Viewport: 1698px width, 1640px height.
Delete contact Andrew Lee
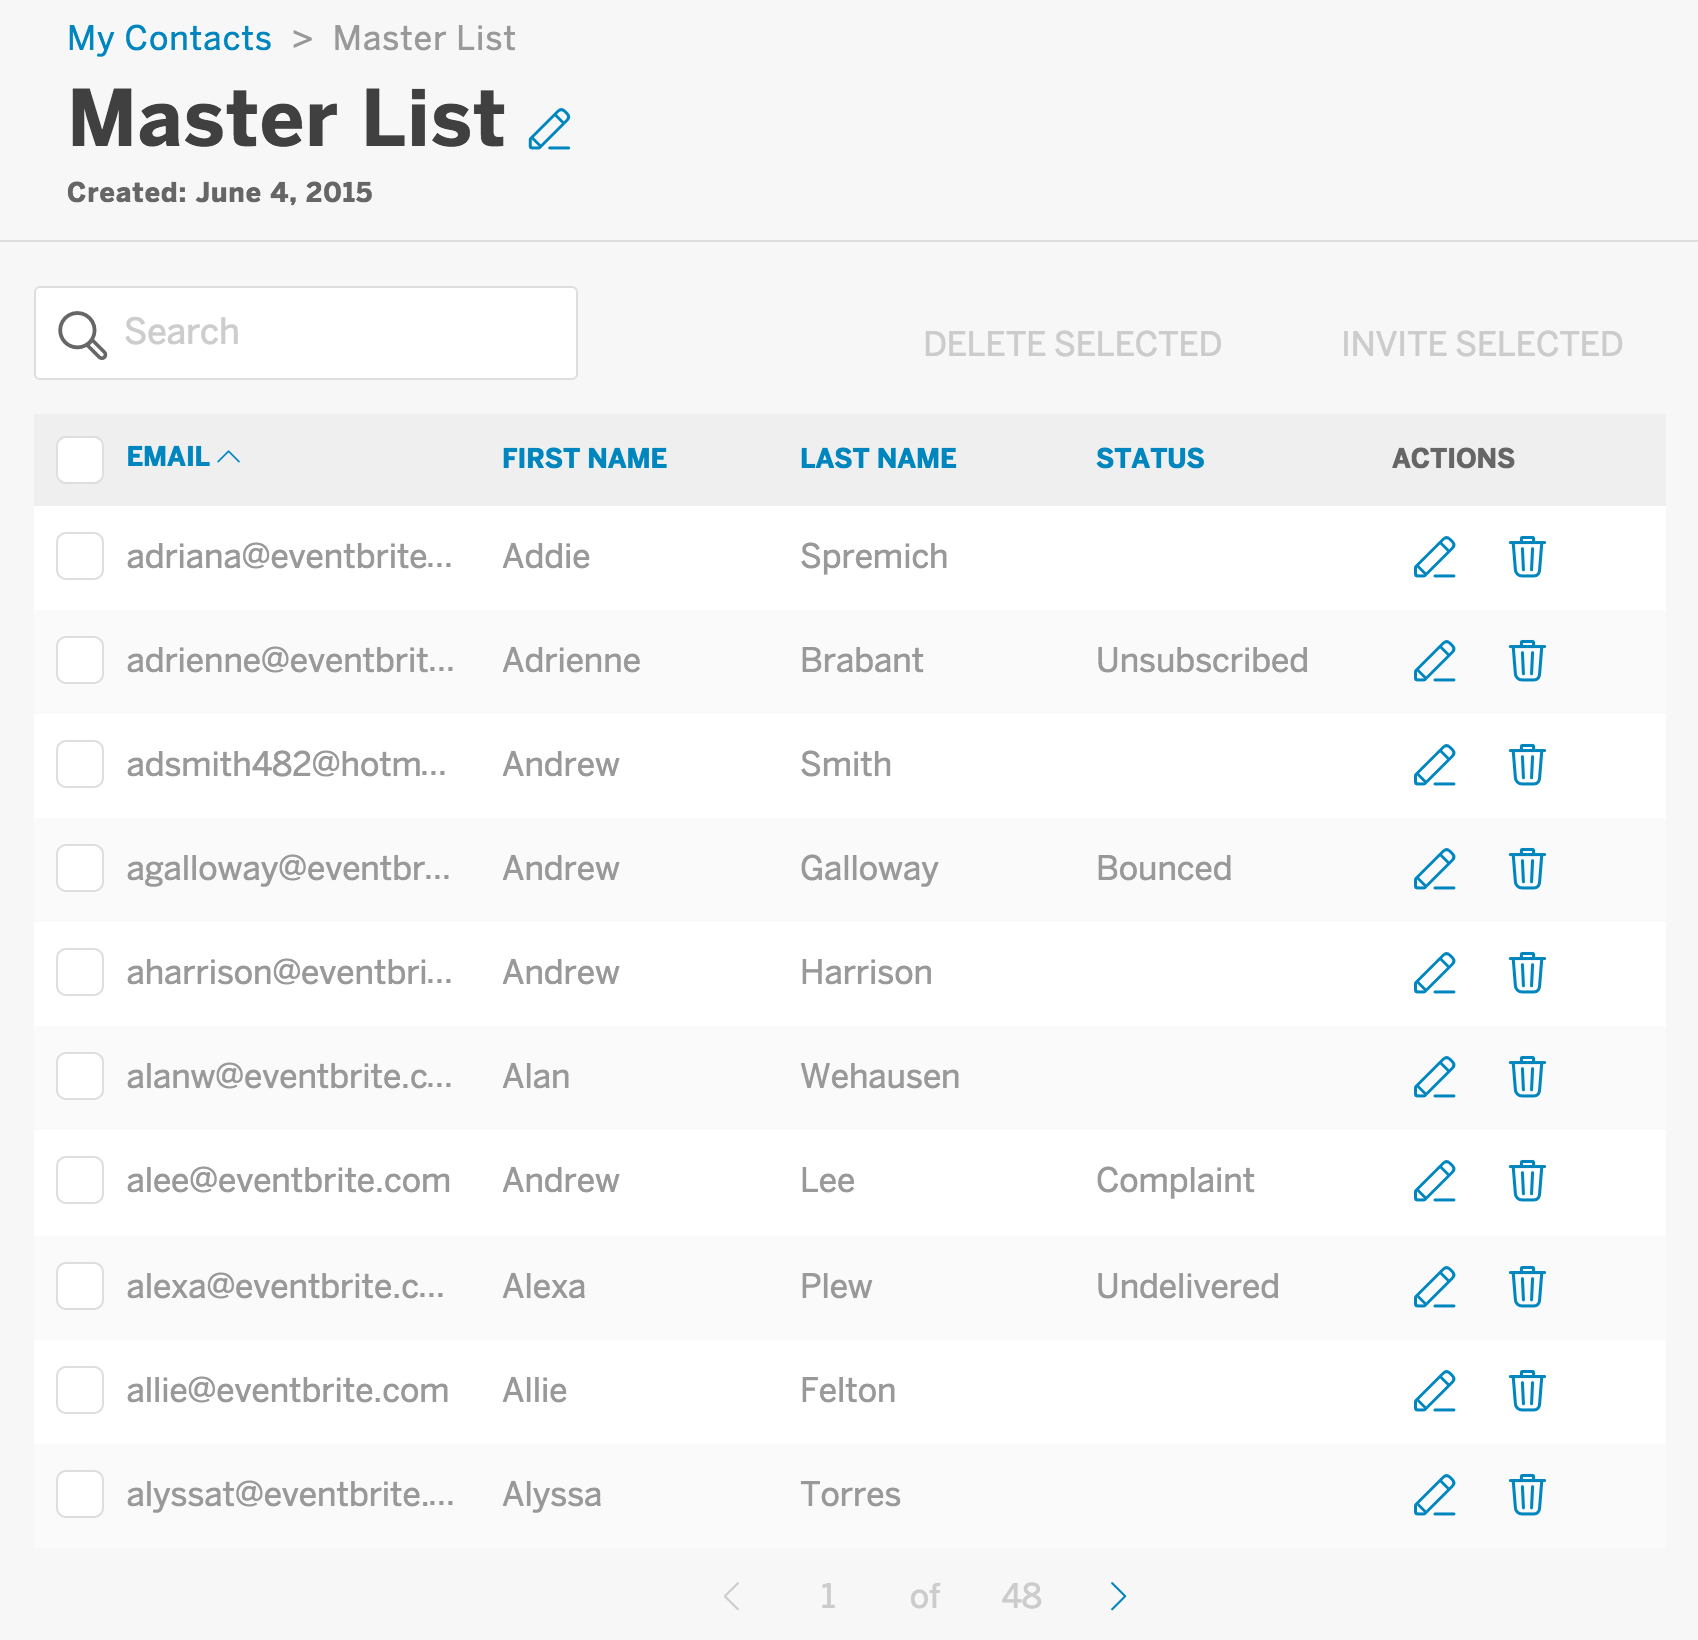coord(1527,1181)
